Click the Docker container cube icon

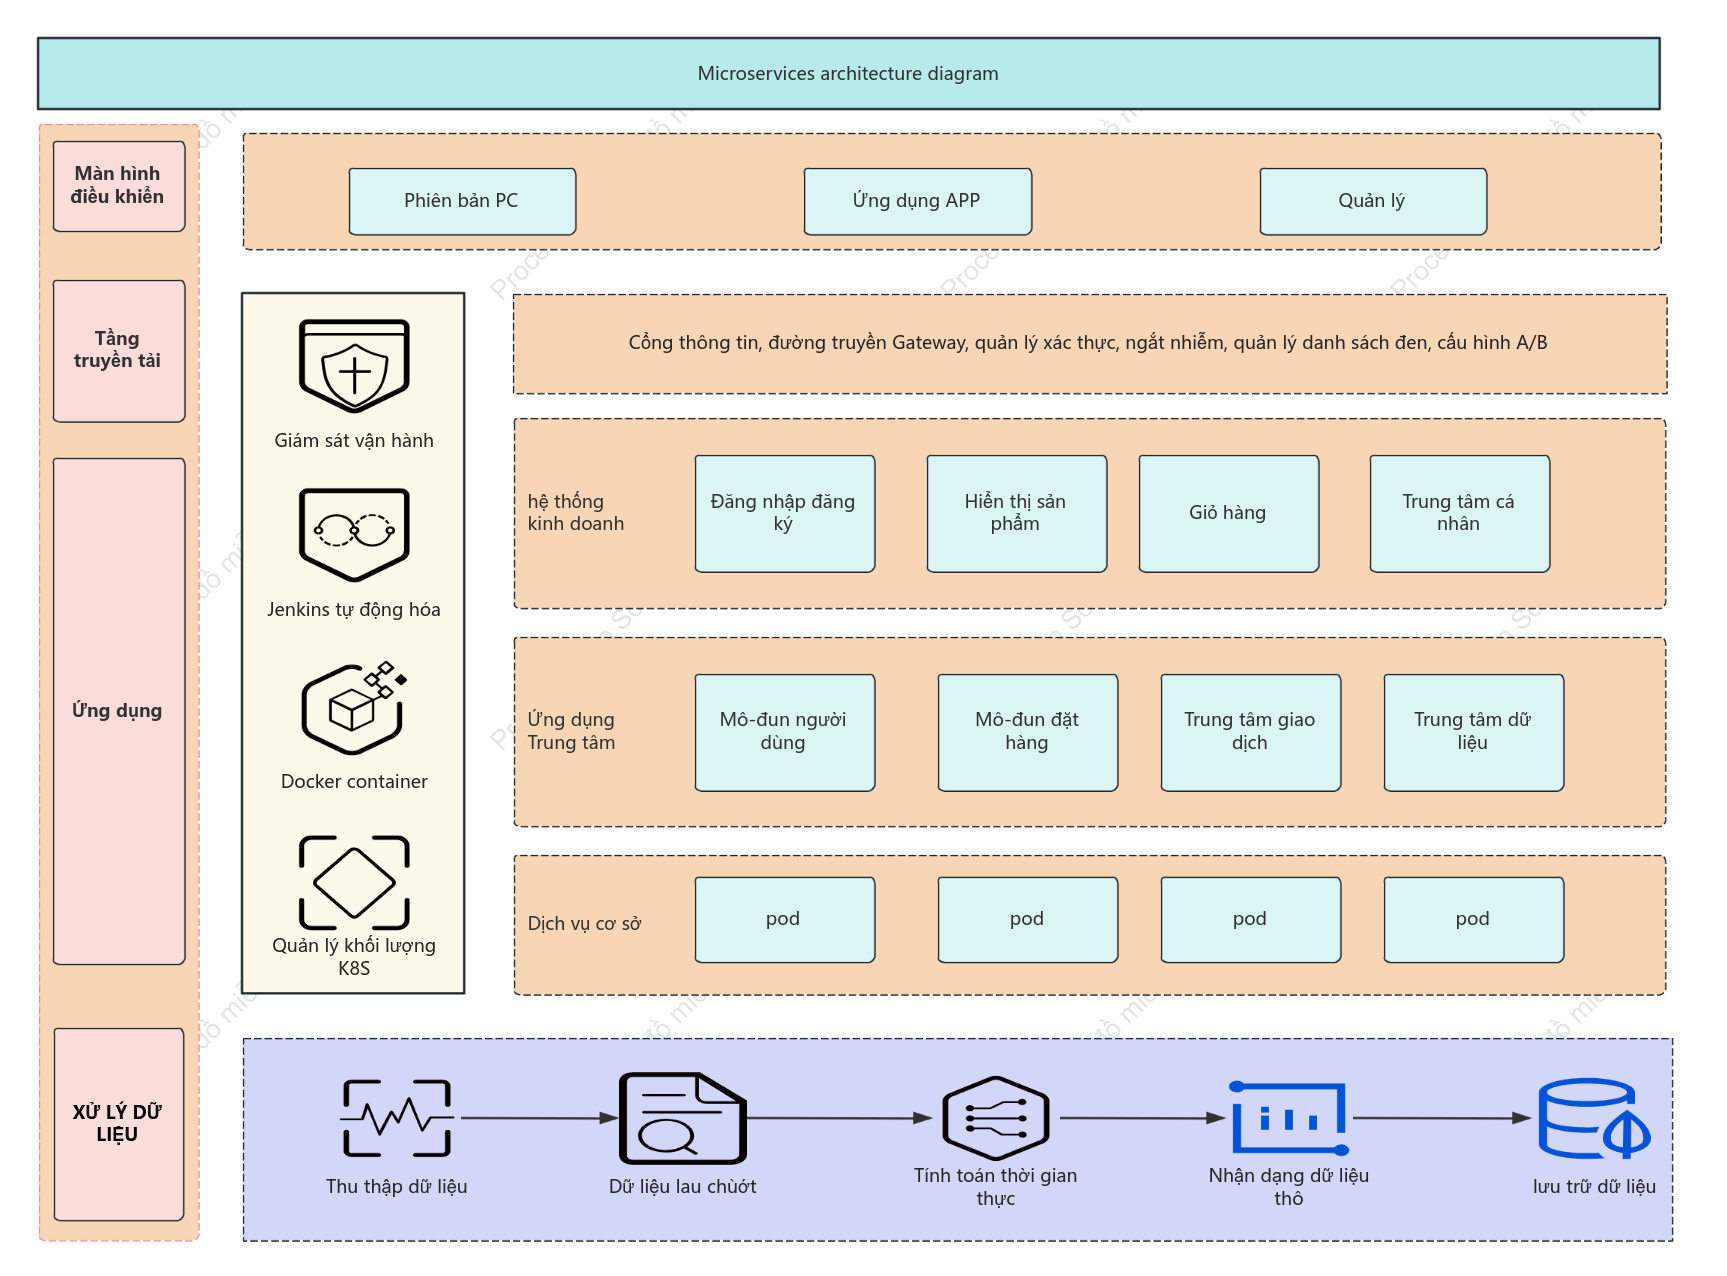pyautogui.click(x=354, y=708)
